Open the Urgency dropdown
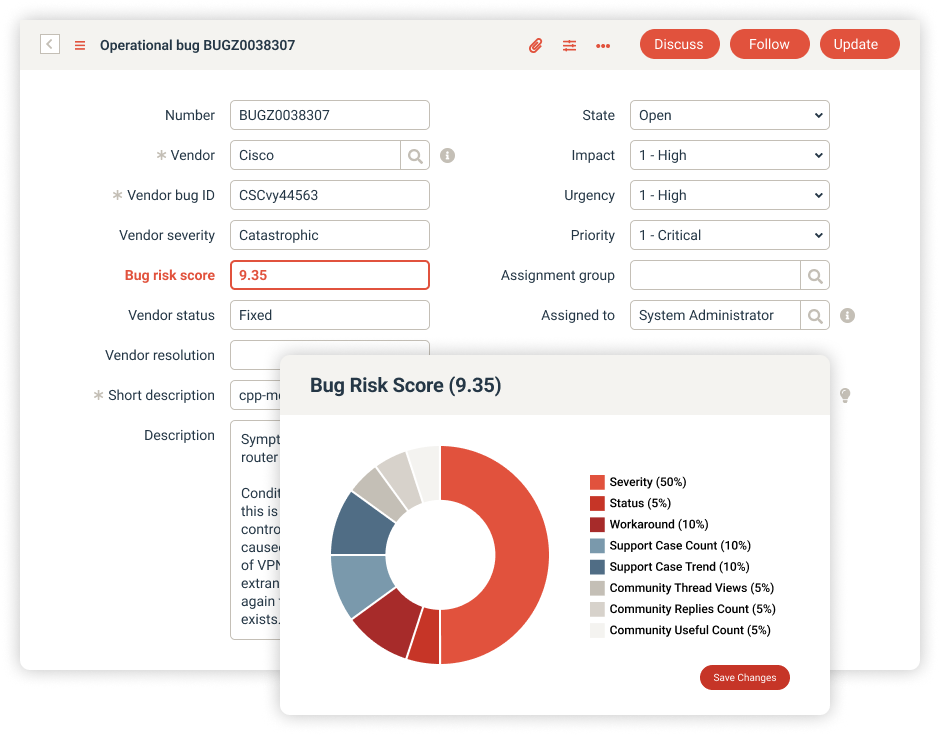 pyautogui.click(x=729, y=195)
